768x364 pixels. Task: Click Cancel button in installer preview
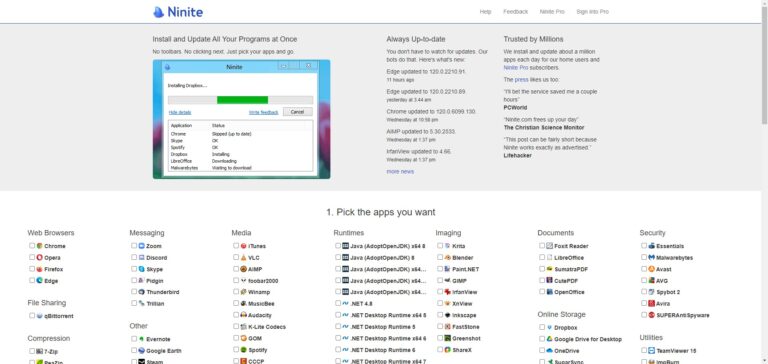coord(297,112)
